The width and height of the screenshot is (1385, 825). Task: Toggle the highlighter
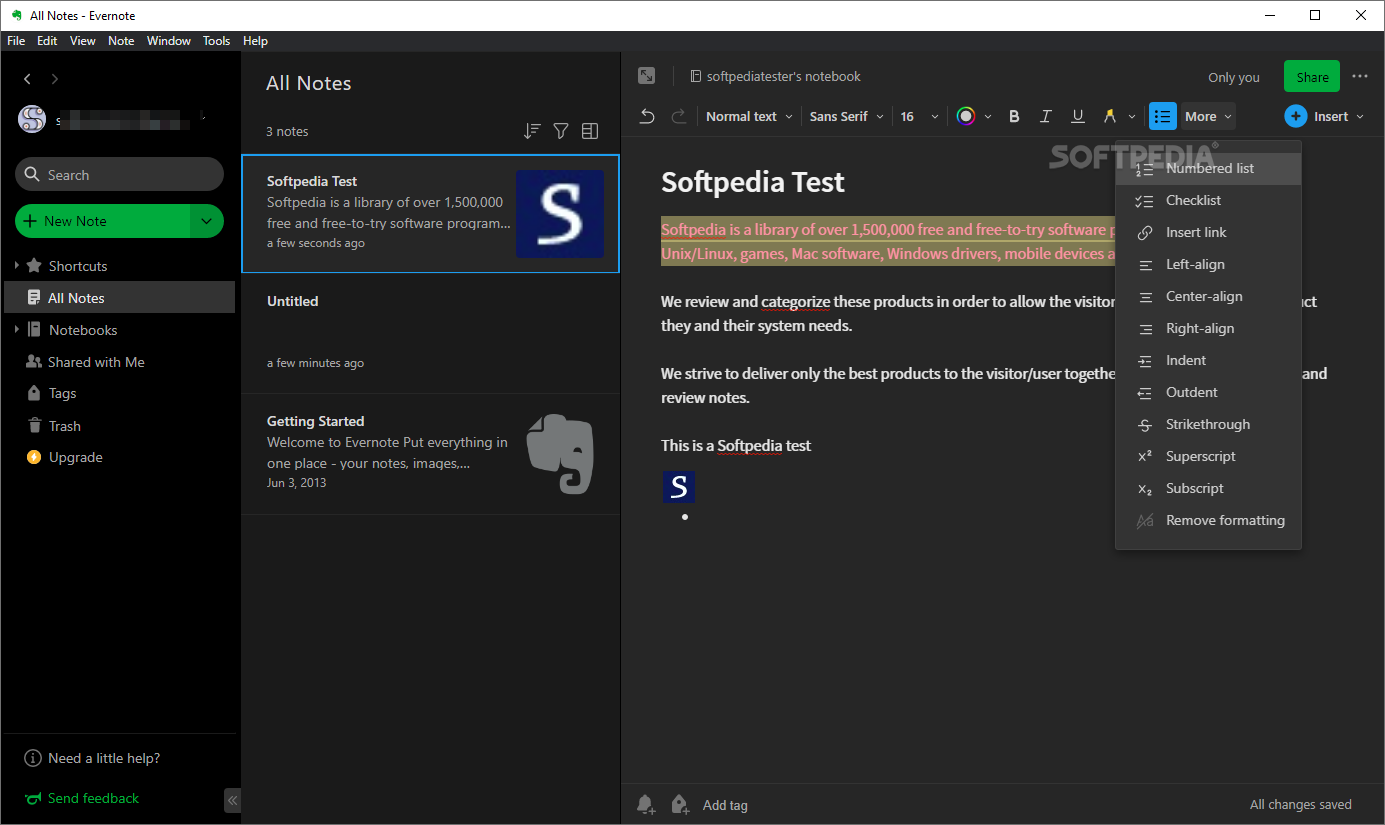click(x=1109, y=116)
